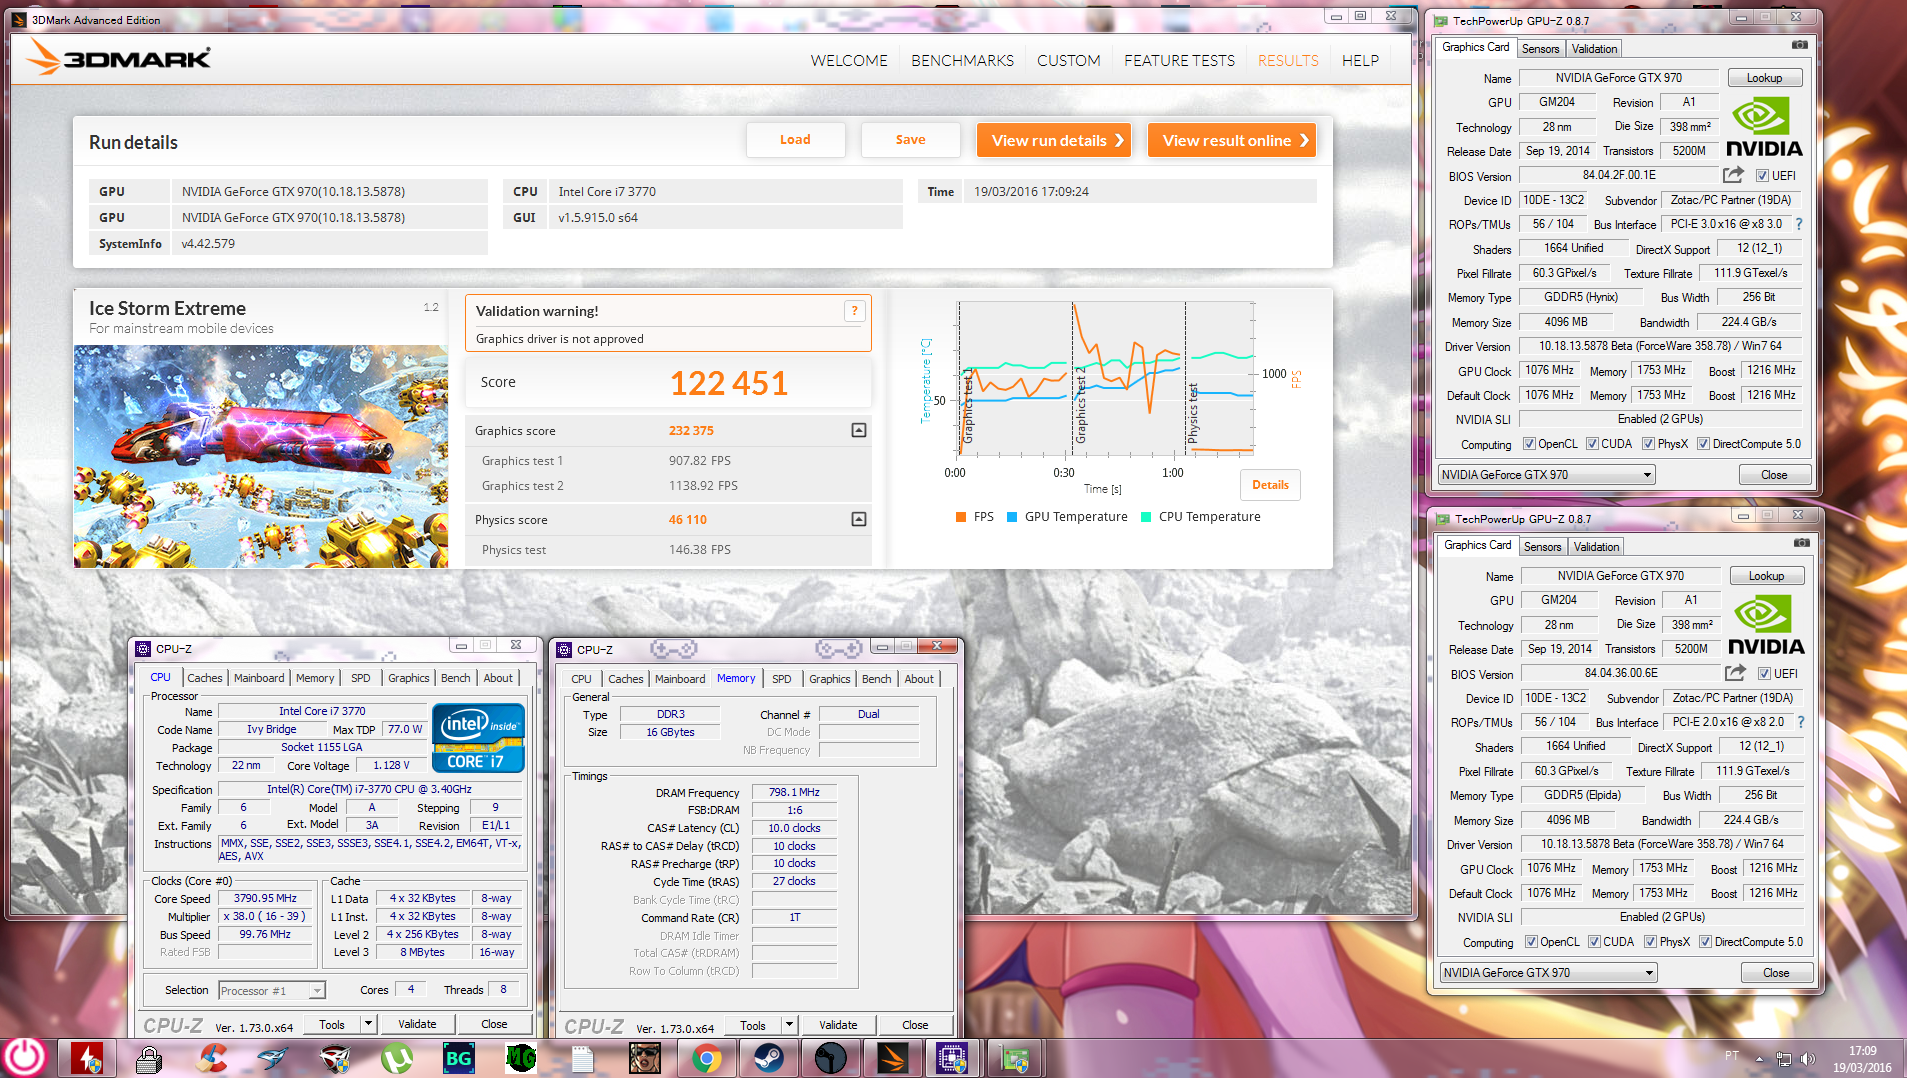Click the volume speaker icon in system tray

1807,1058
